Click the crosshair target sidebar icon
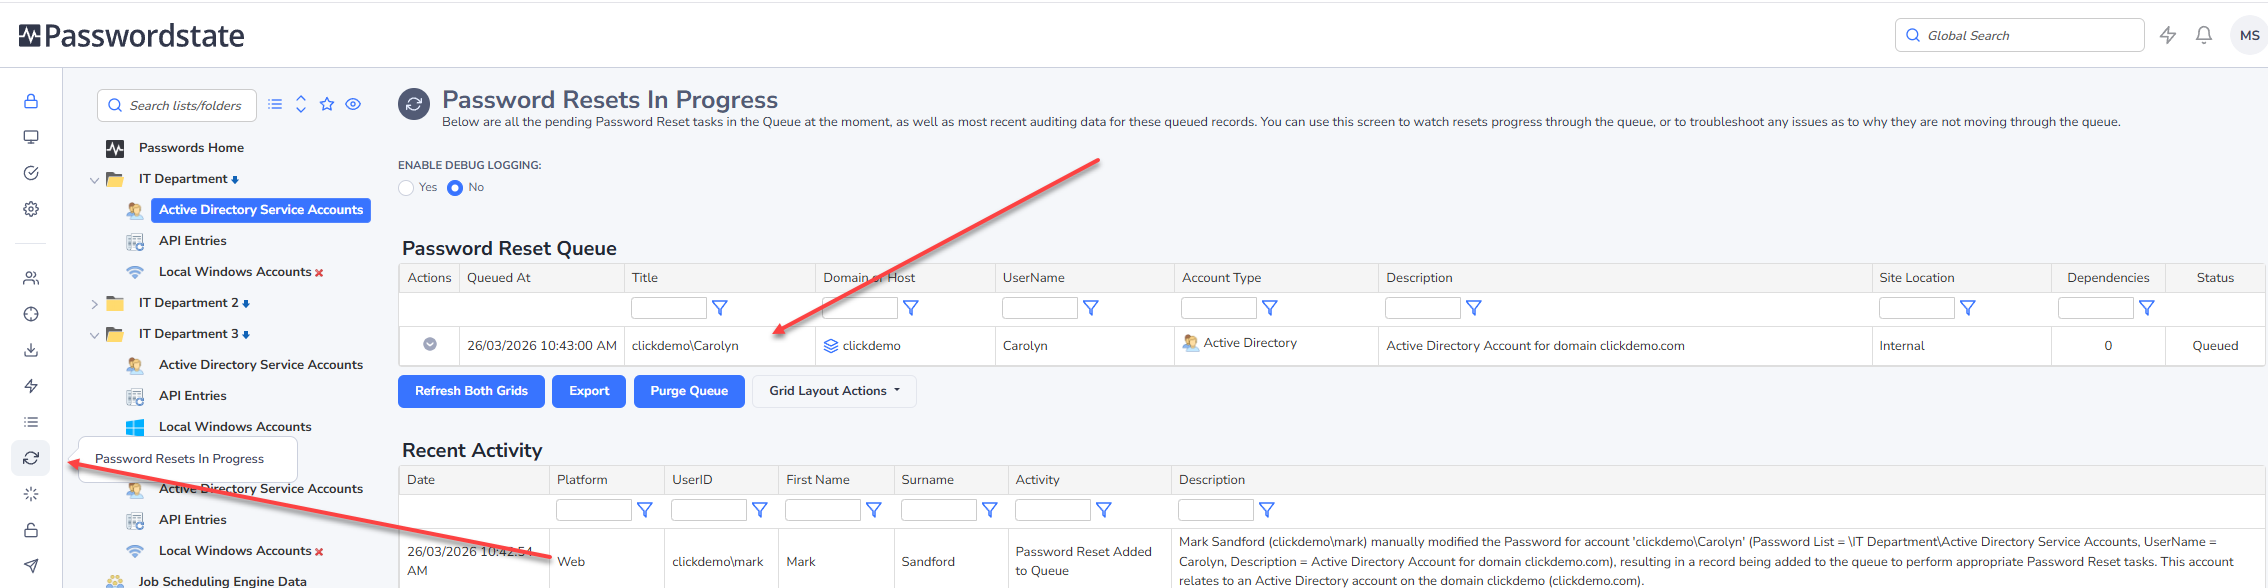Screen dimensions: 2268x588 click(x=31, y=314)
